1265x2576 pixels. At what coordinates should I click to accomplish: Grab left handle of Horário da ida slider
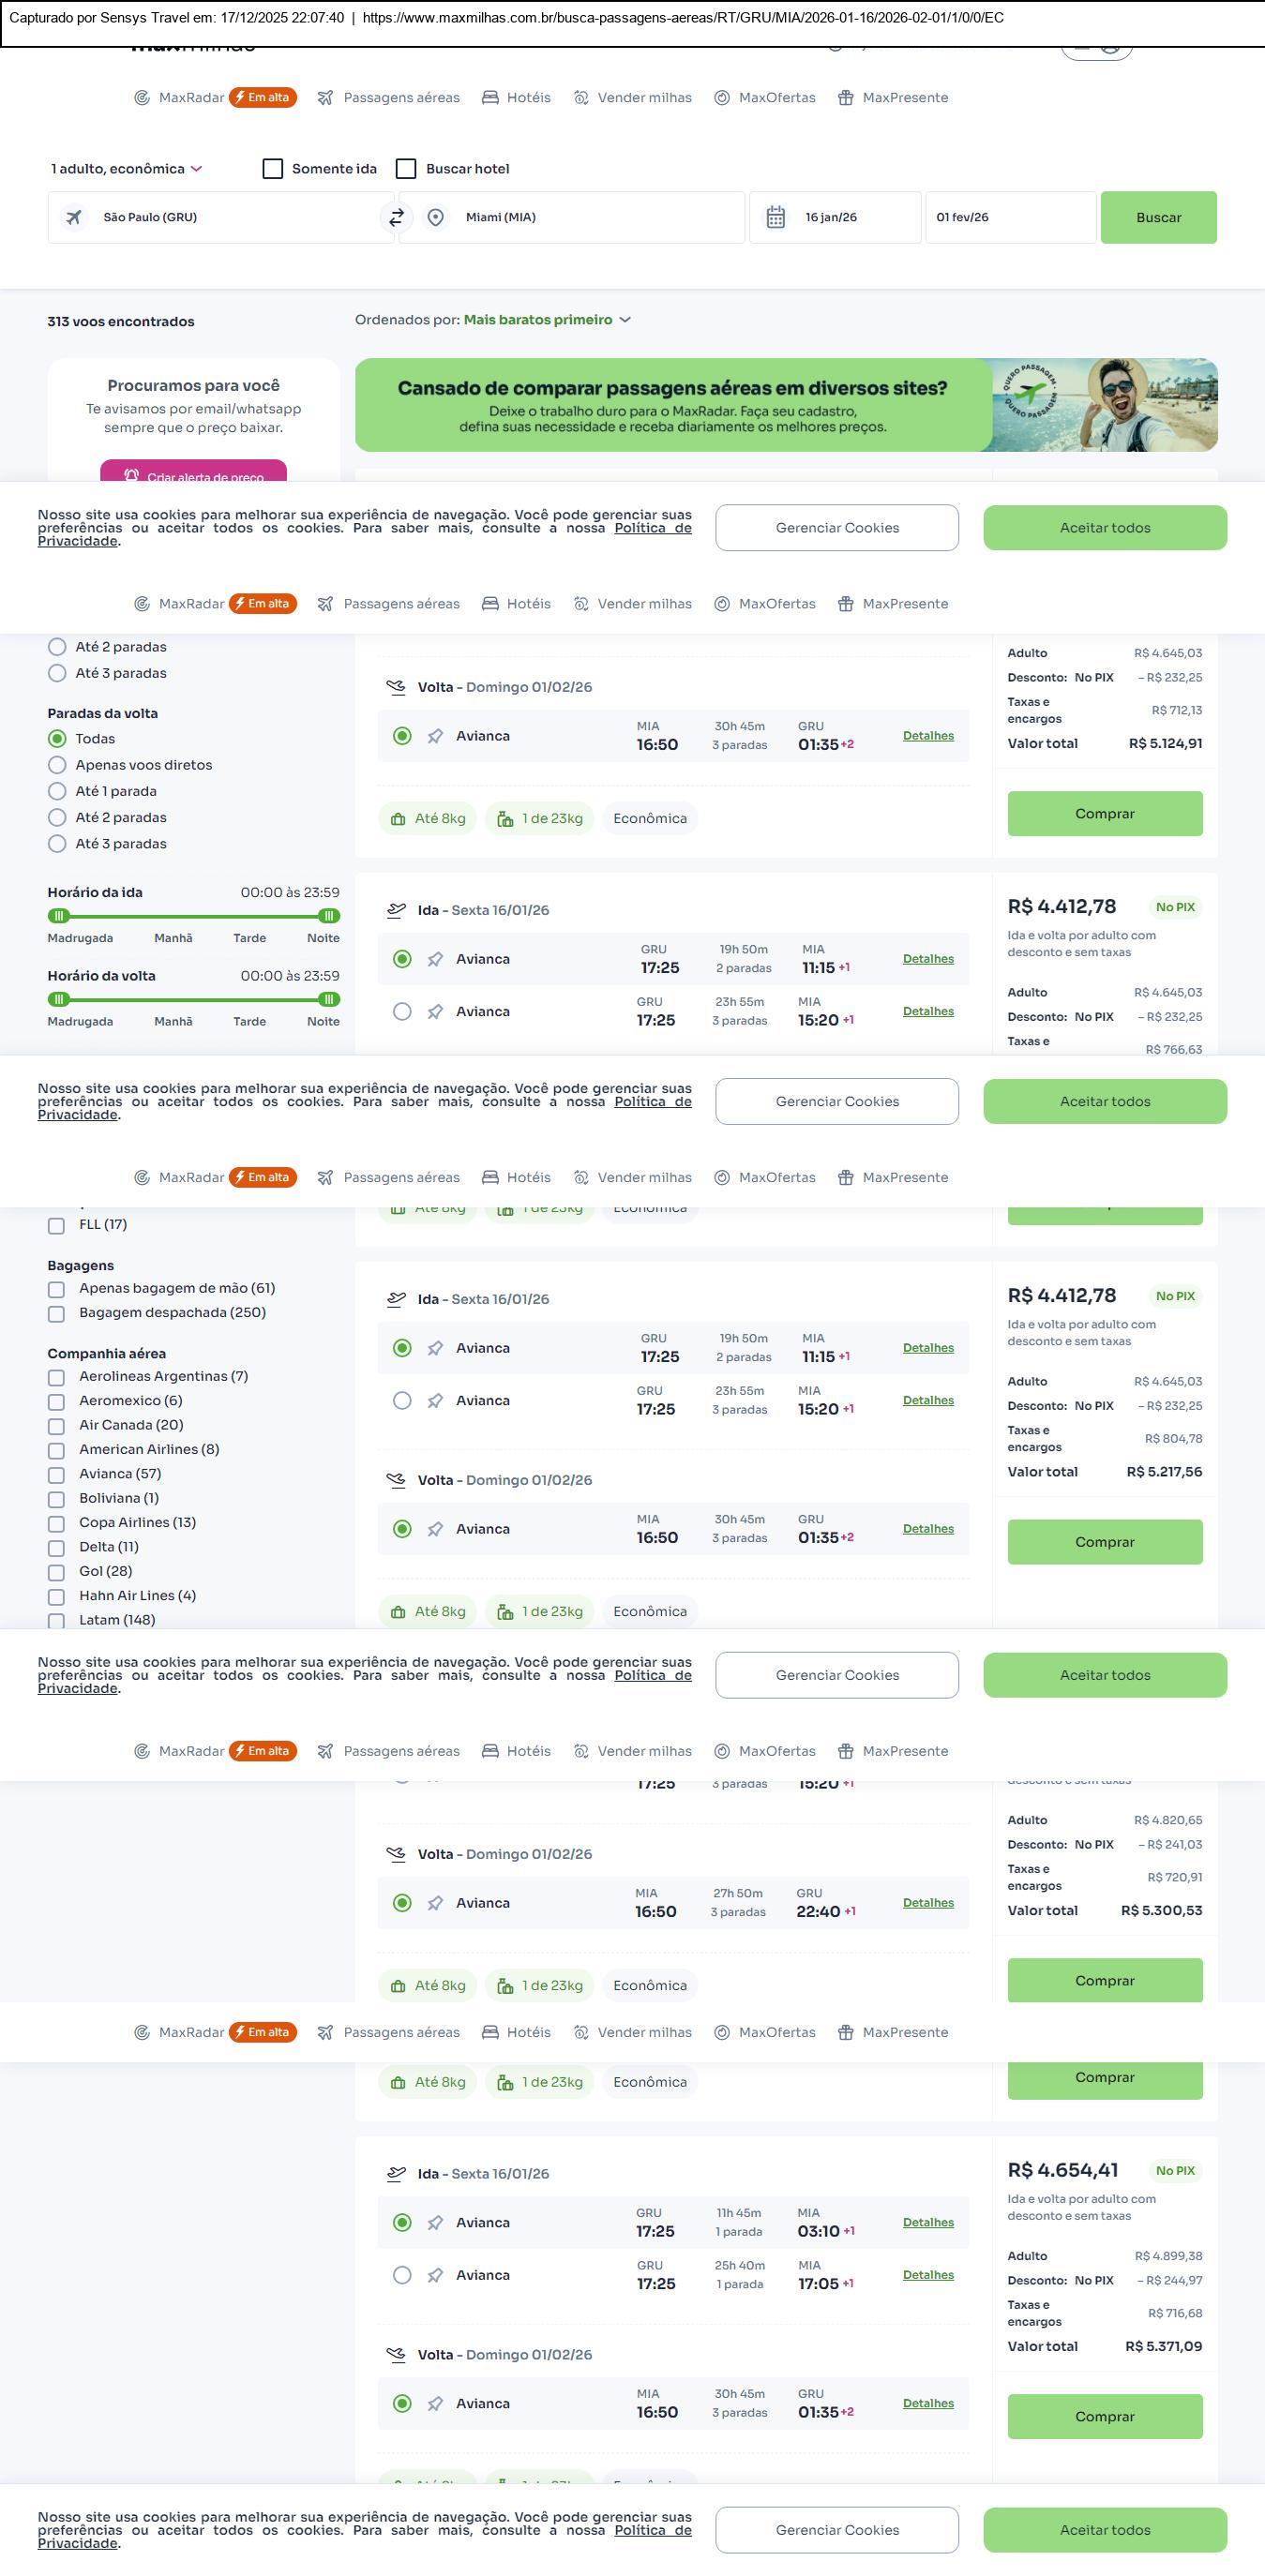59,916
